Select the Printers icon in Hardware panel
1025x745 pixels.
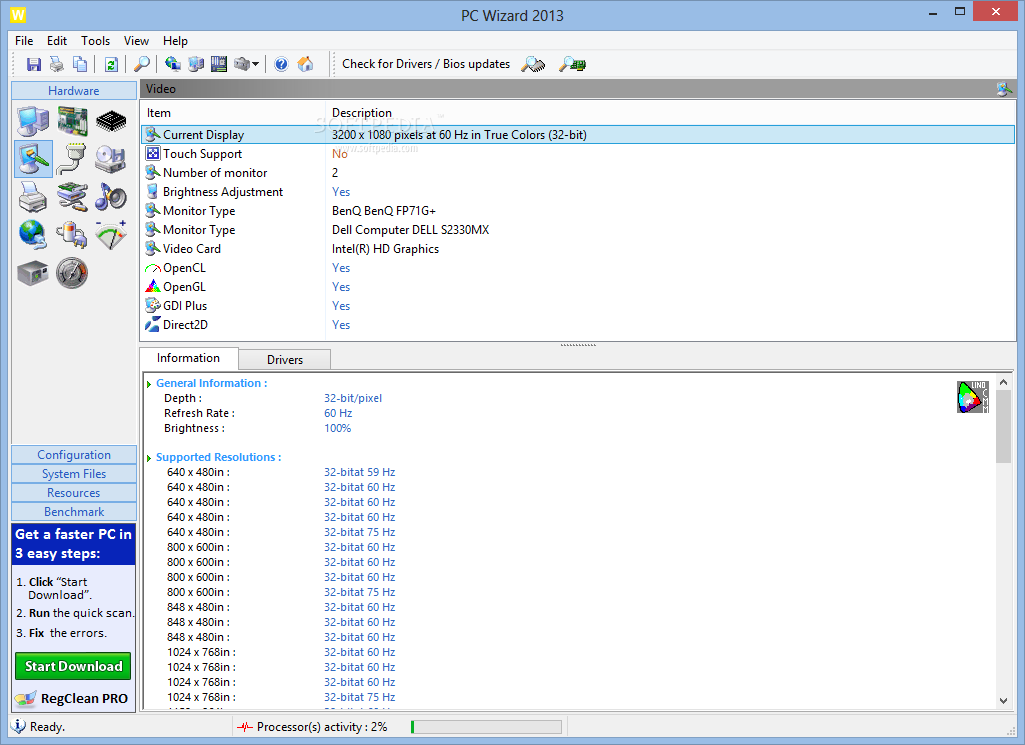coord(33,197)
